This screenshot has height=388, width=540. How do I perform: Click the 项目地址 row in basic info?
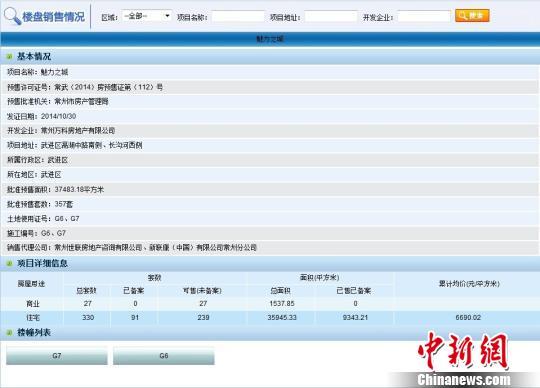coord(270,145)
